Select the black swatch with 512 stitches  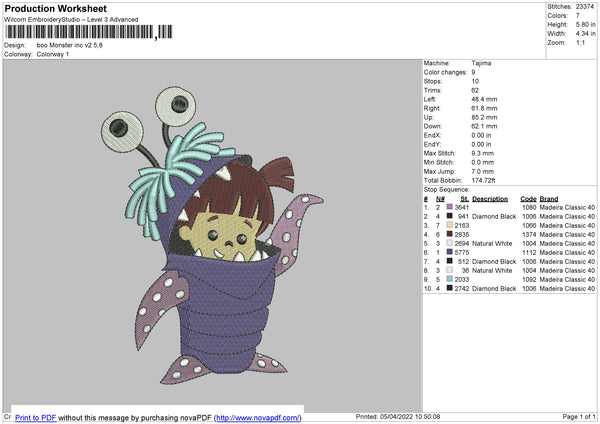(x=450, y=261)
